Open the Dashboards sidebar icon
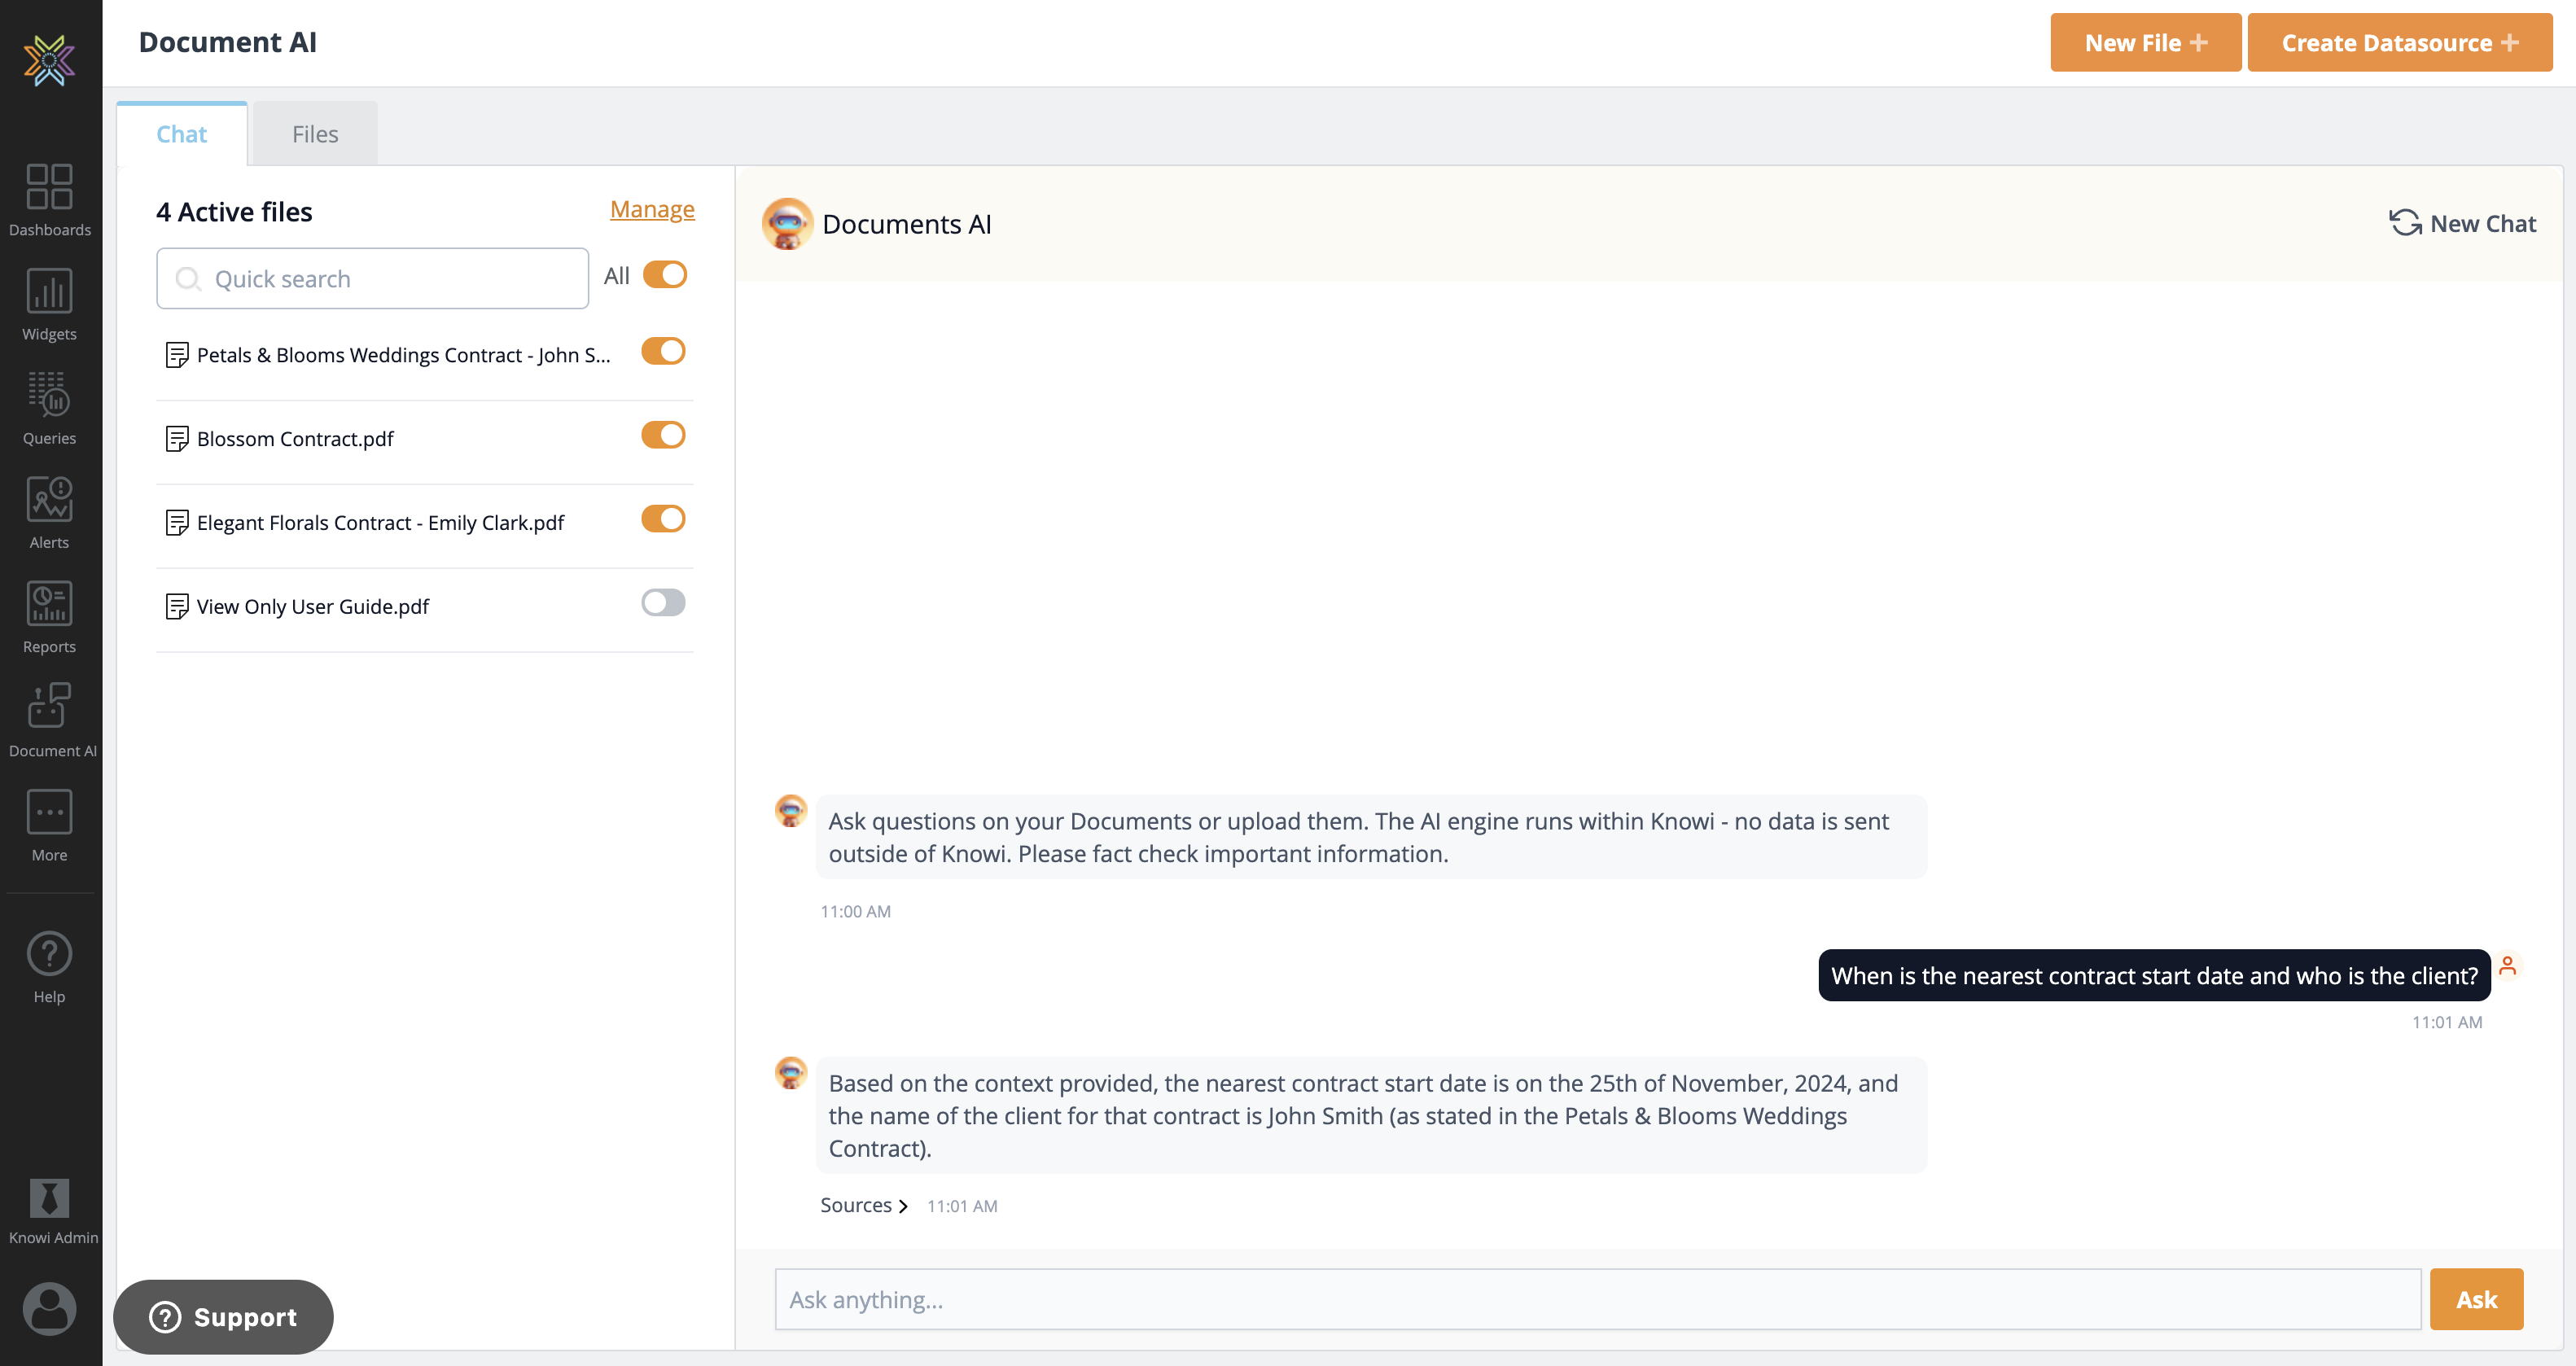 tap(49, 200)
